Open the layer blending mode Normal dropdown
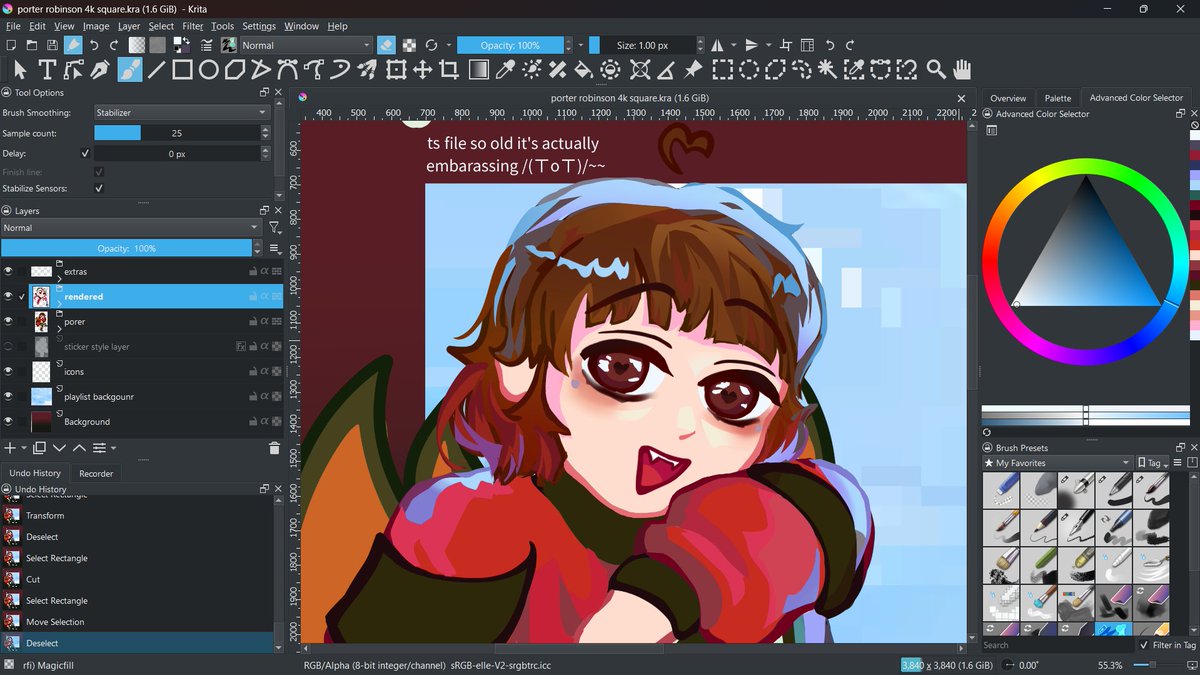The height and width of the screenshot is (675, 1200). [131, 228]
